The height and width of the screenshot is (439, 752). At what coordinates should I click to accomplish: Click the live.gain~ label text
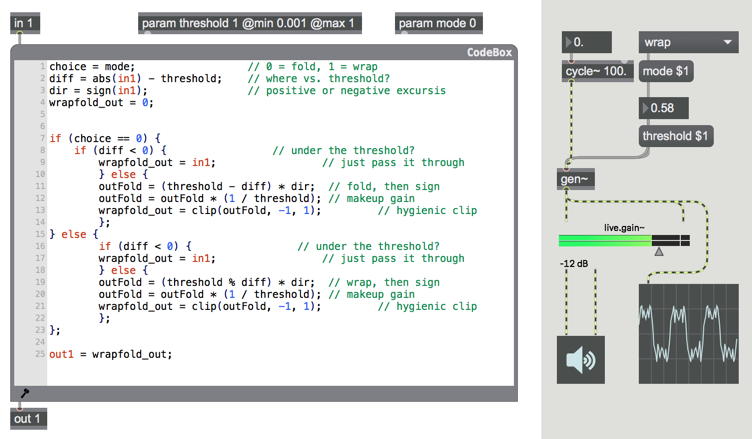[624, 228]
